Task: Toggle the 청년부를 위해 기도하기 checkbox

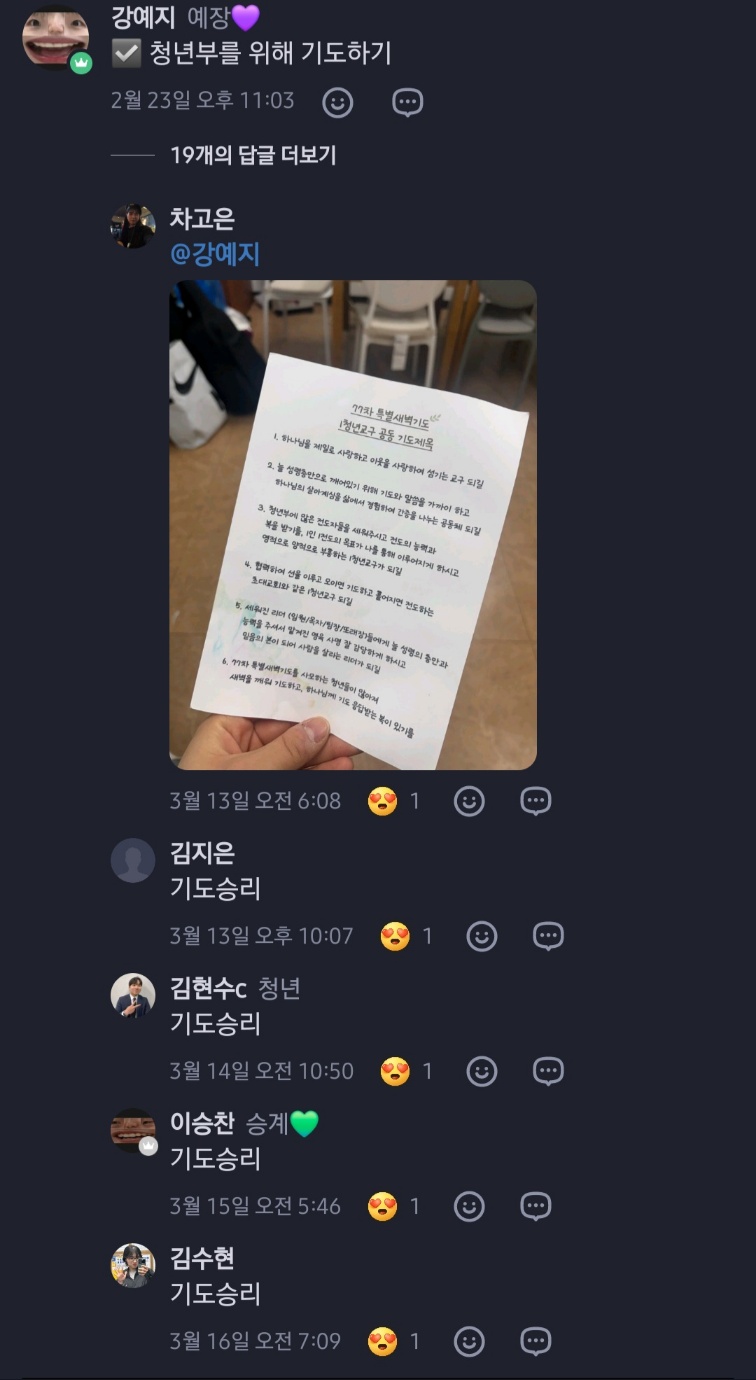Action: pyautogui.click(x=126, y=53)
